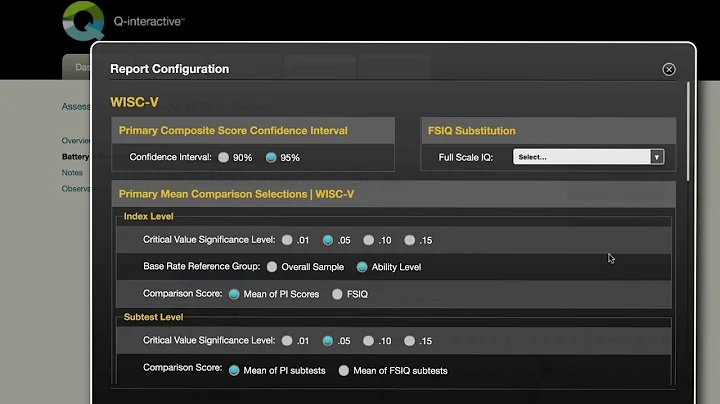Select 95% confidence interval
The height and width of the screenshot is (404, 720).
271,157
